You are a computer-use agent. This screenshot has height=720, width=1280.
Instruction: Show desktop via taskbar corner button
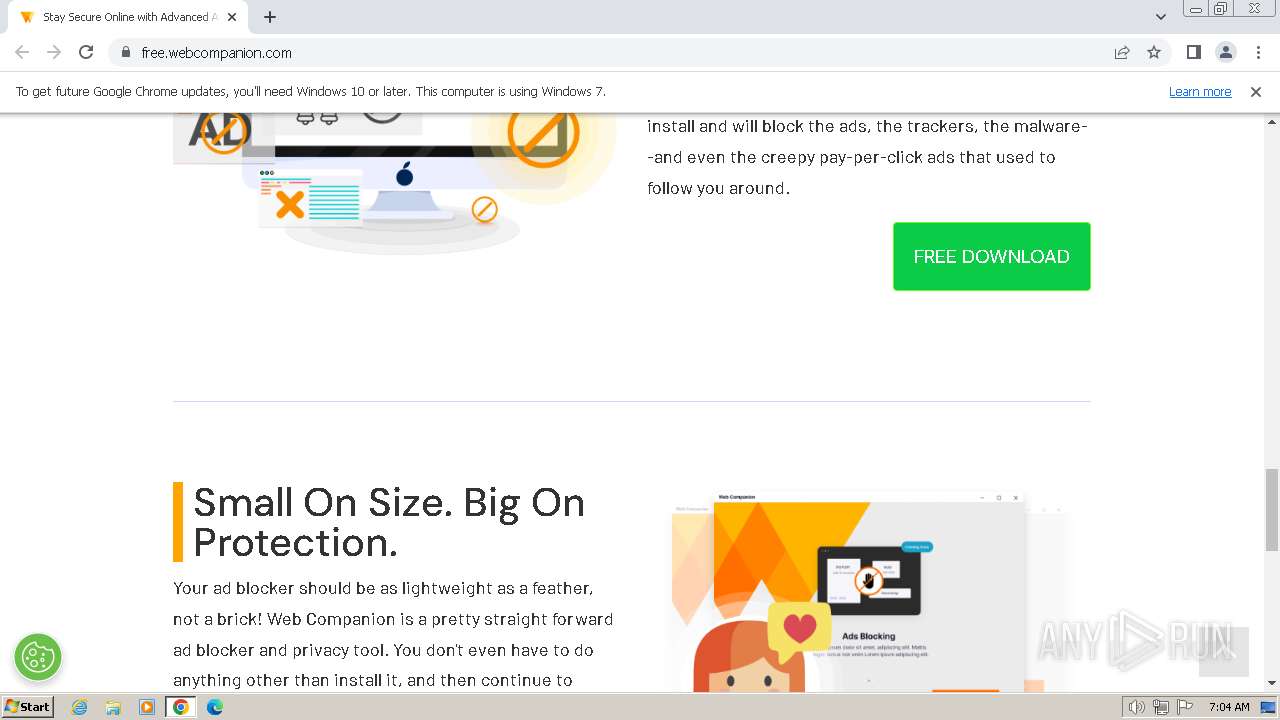coord(1269,707)
